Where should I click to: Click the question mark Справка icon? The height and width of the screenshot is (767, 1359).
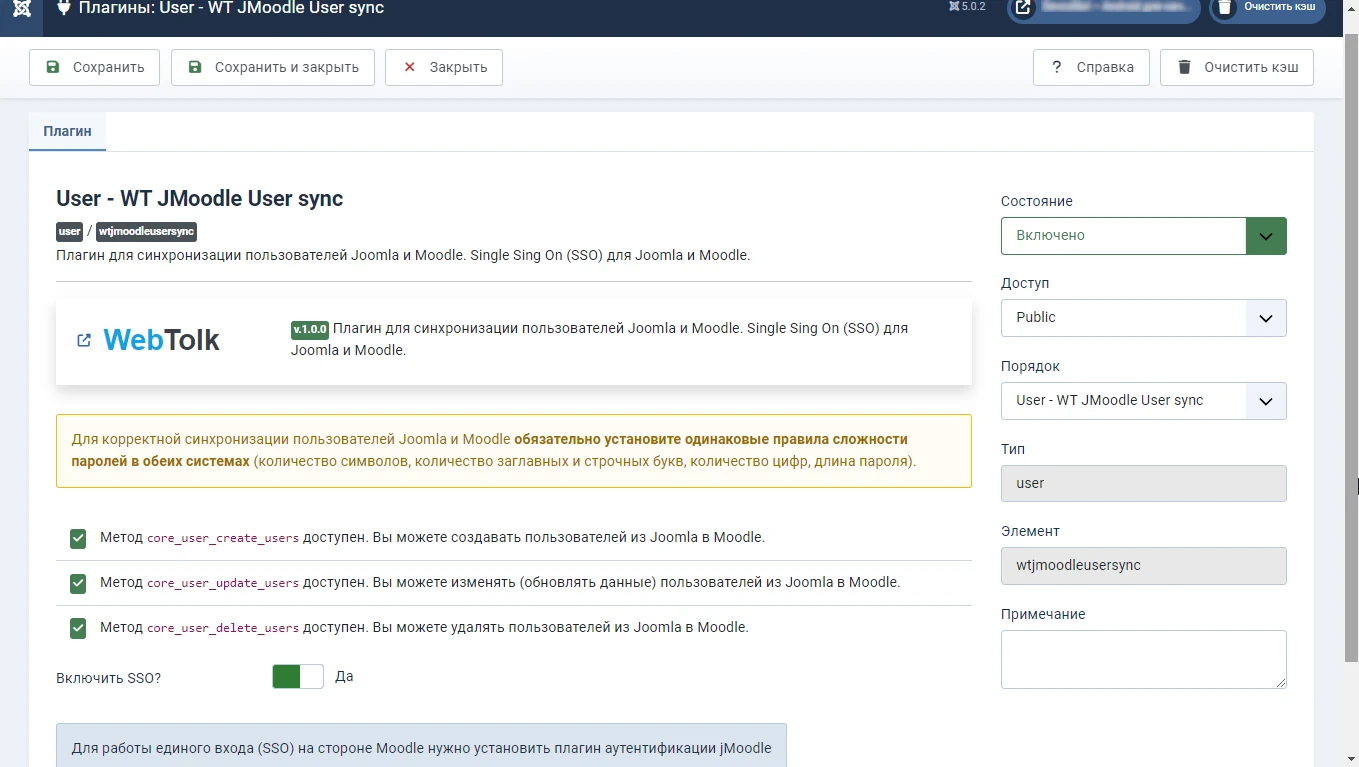point(1056,67)
